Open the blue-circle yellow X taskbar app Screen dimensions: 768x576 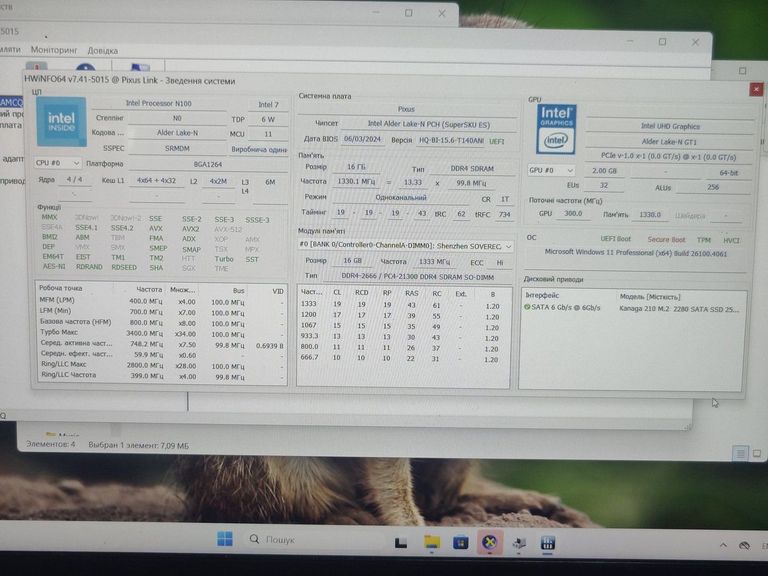click(490, 542)
